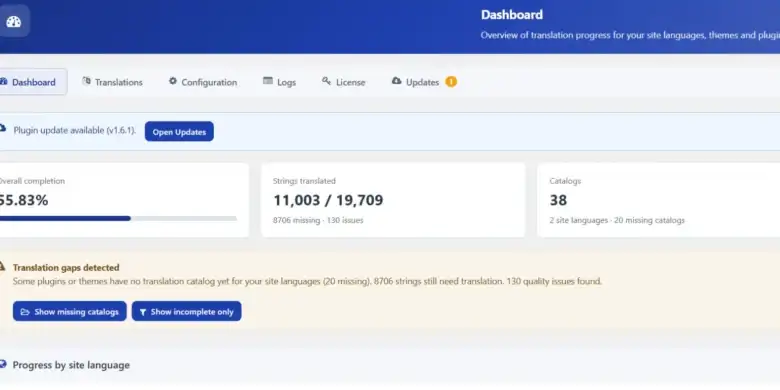This screenshot has width=780, height=390.
Task: Open the Configuration tab
Action: pos(202,82)
